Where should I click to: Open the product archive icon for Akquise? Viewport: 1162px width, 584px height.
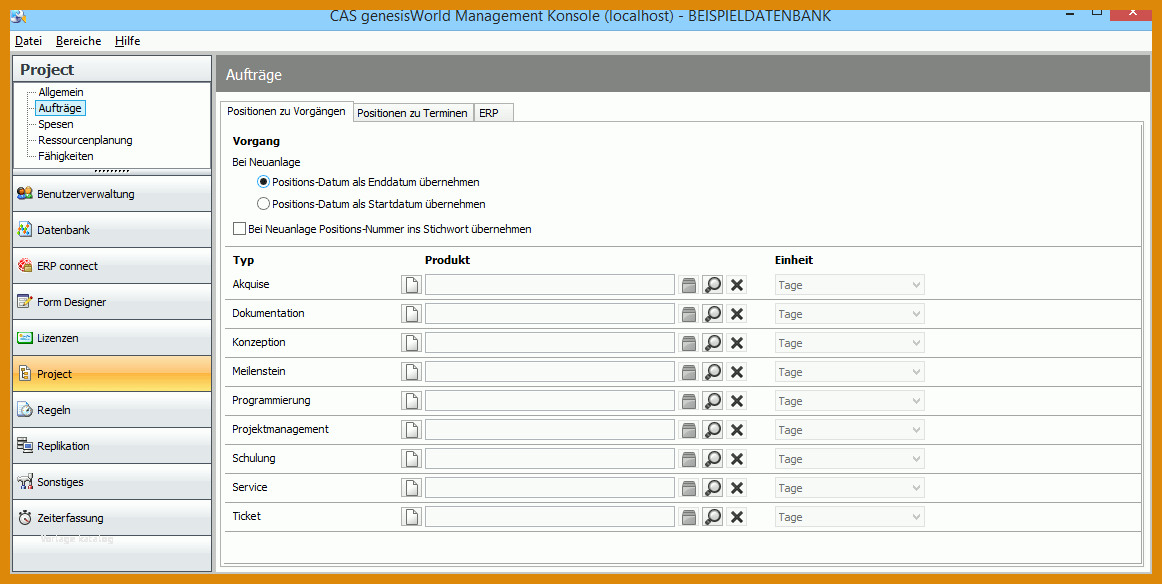689,285
